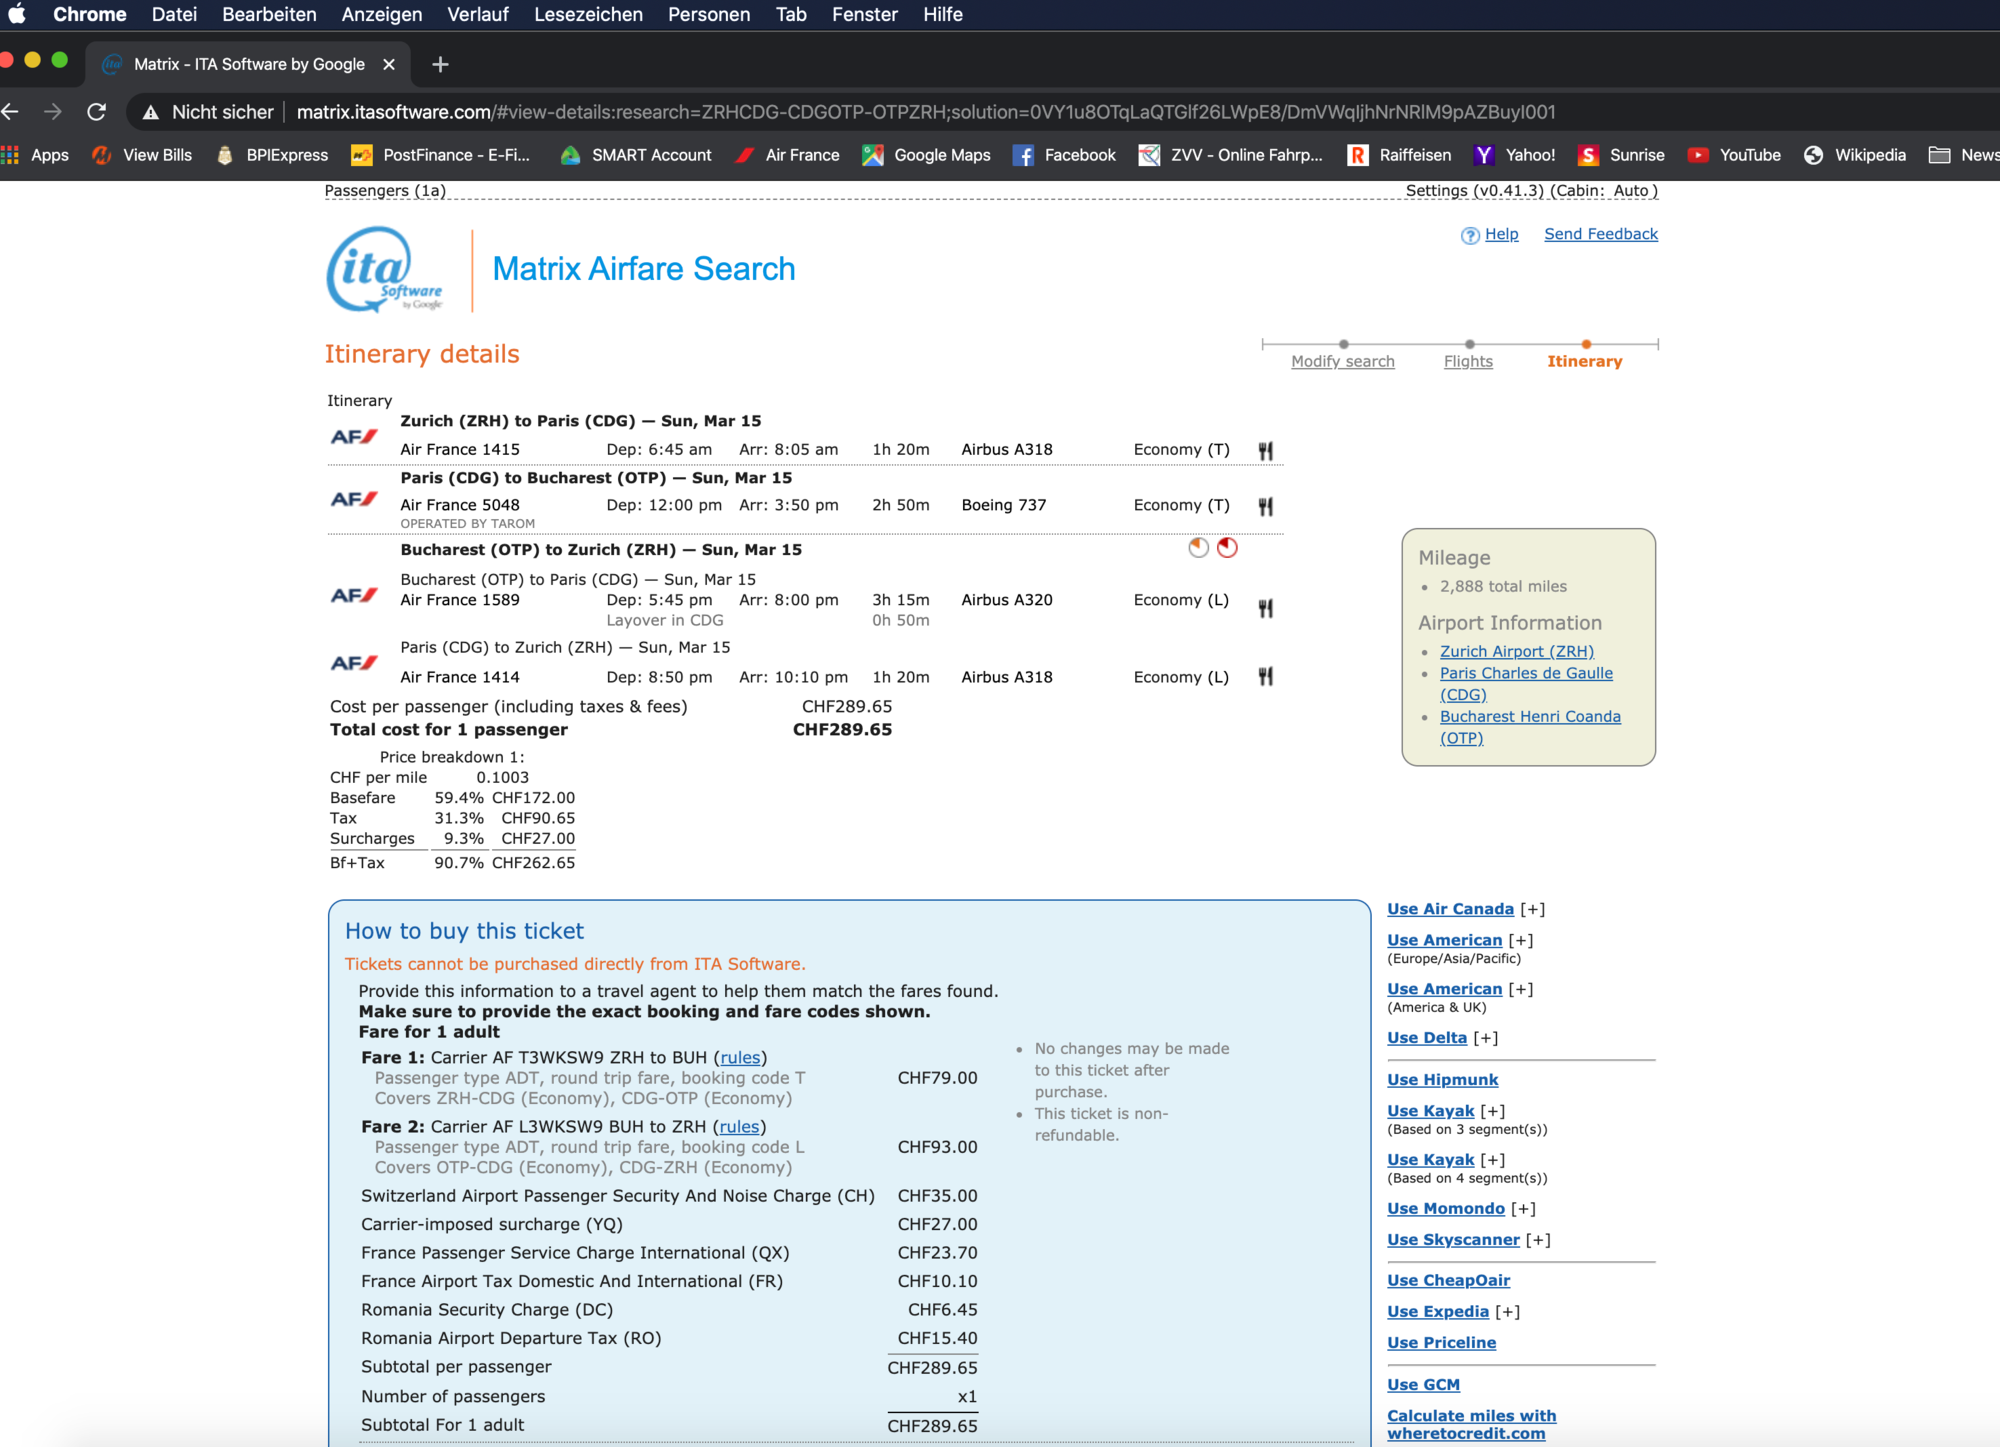Go to the Flights step
The width and height of the screenshot is (2000, 1447).
1468,361
